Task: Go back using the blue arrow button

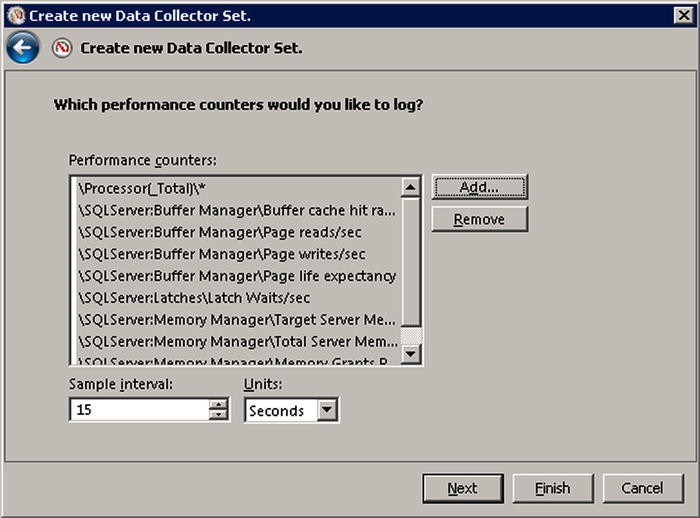Action: click(23, 47)
